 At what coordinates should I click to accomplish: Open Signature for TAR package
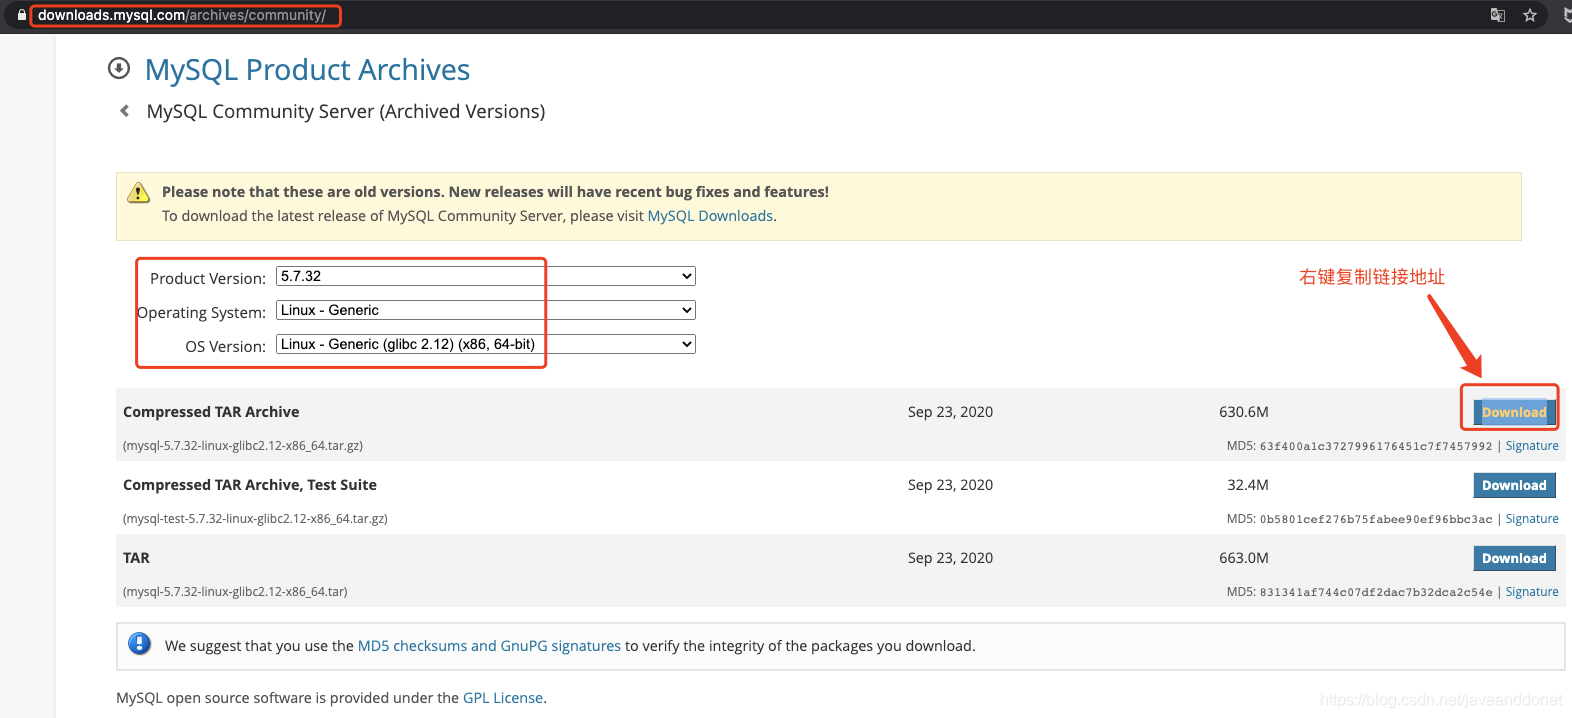click(1532, 592)
